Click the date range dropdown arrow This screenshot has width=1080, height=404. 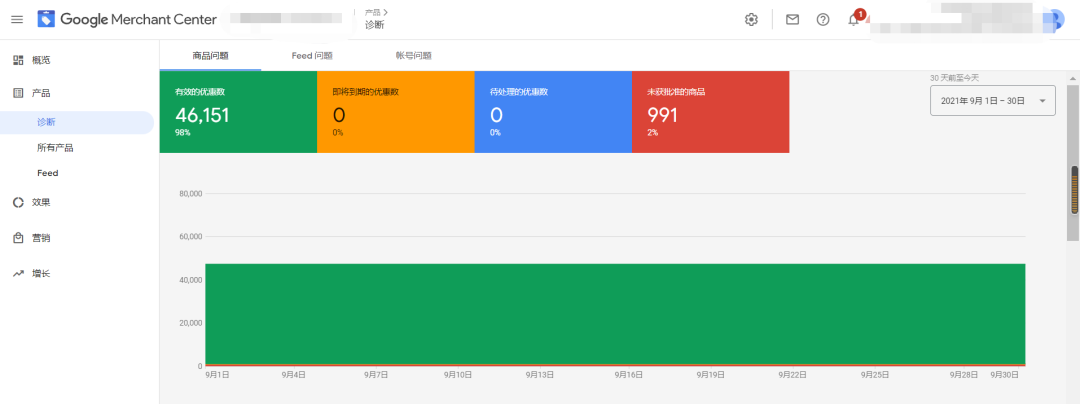click(x=1042, y=101)
